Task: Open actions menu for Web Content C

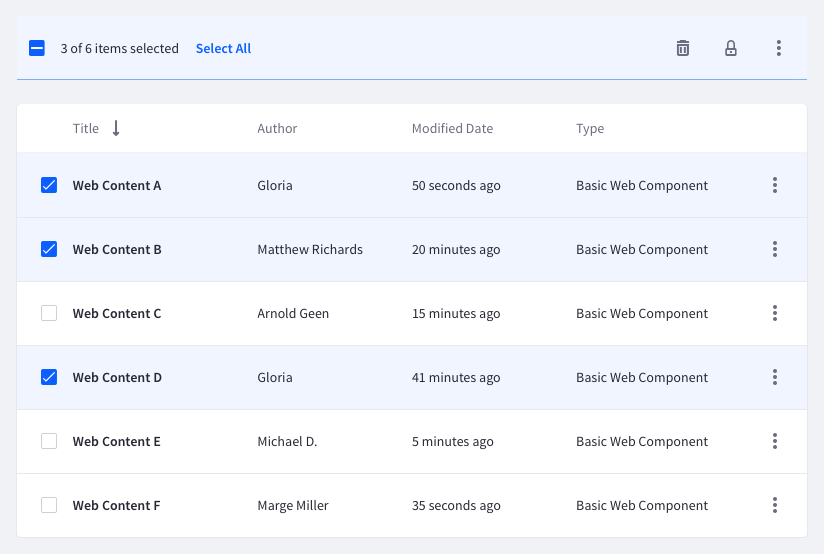Action: tap(775, 313)
